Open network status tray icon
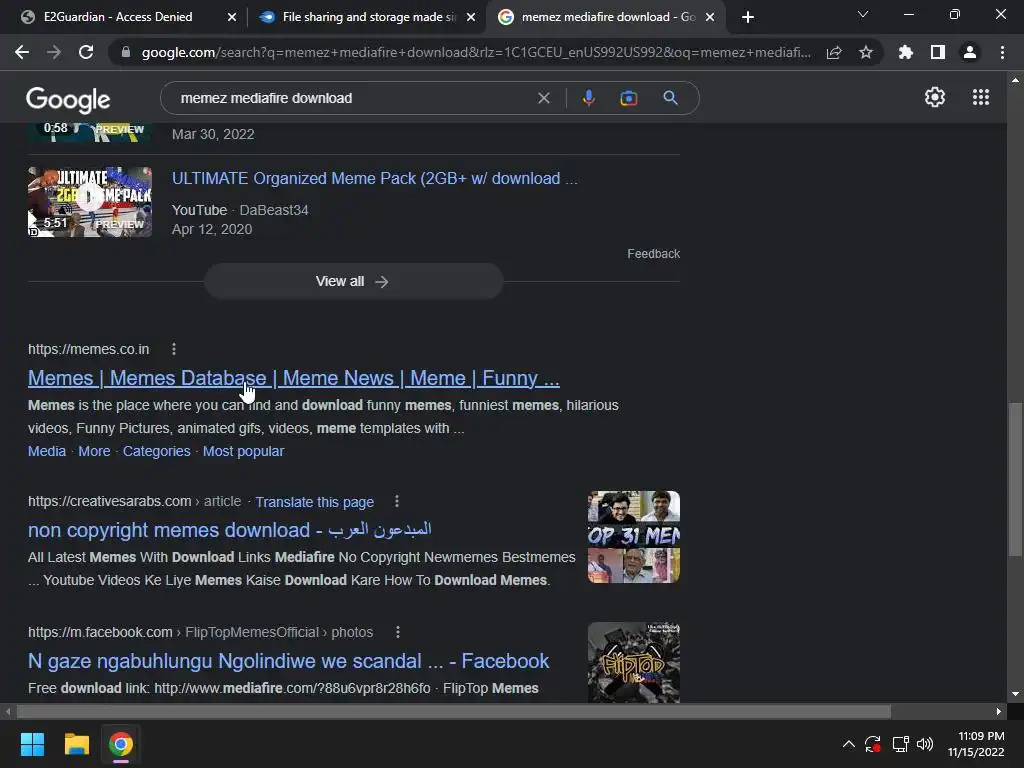 pyautogui.click(x=901, y=744)
